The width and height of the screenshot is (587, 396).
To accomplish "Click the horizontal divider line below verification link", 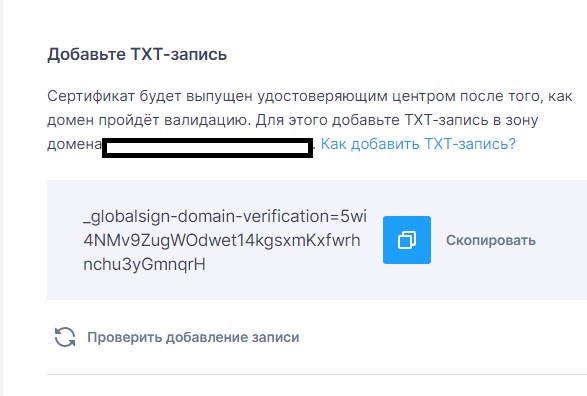I will [317, 374].
